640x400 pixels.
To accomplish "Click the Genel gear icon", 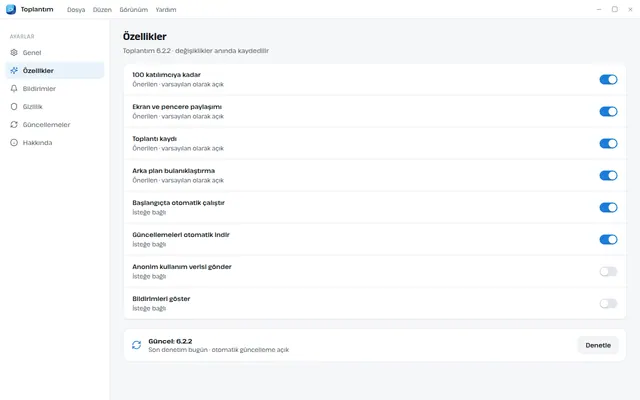I will click(14, 53).
